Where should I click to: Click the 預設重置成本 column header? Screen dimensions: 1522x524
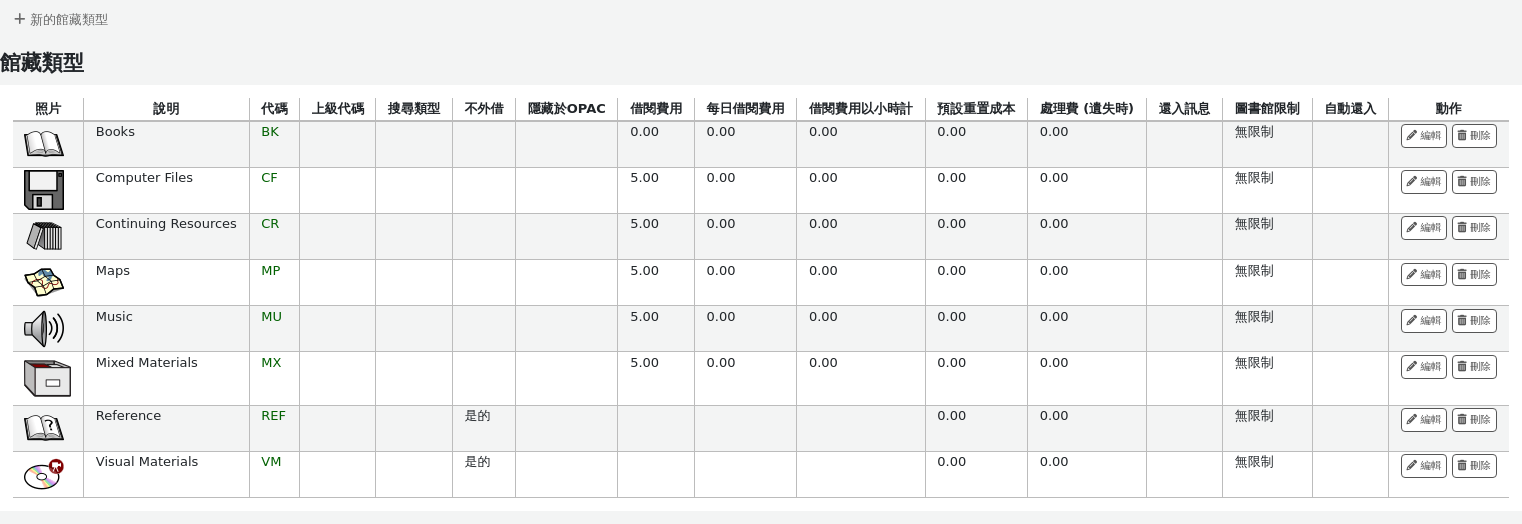976,109
